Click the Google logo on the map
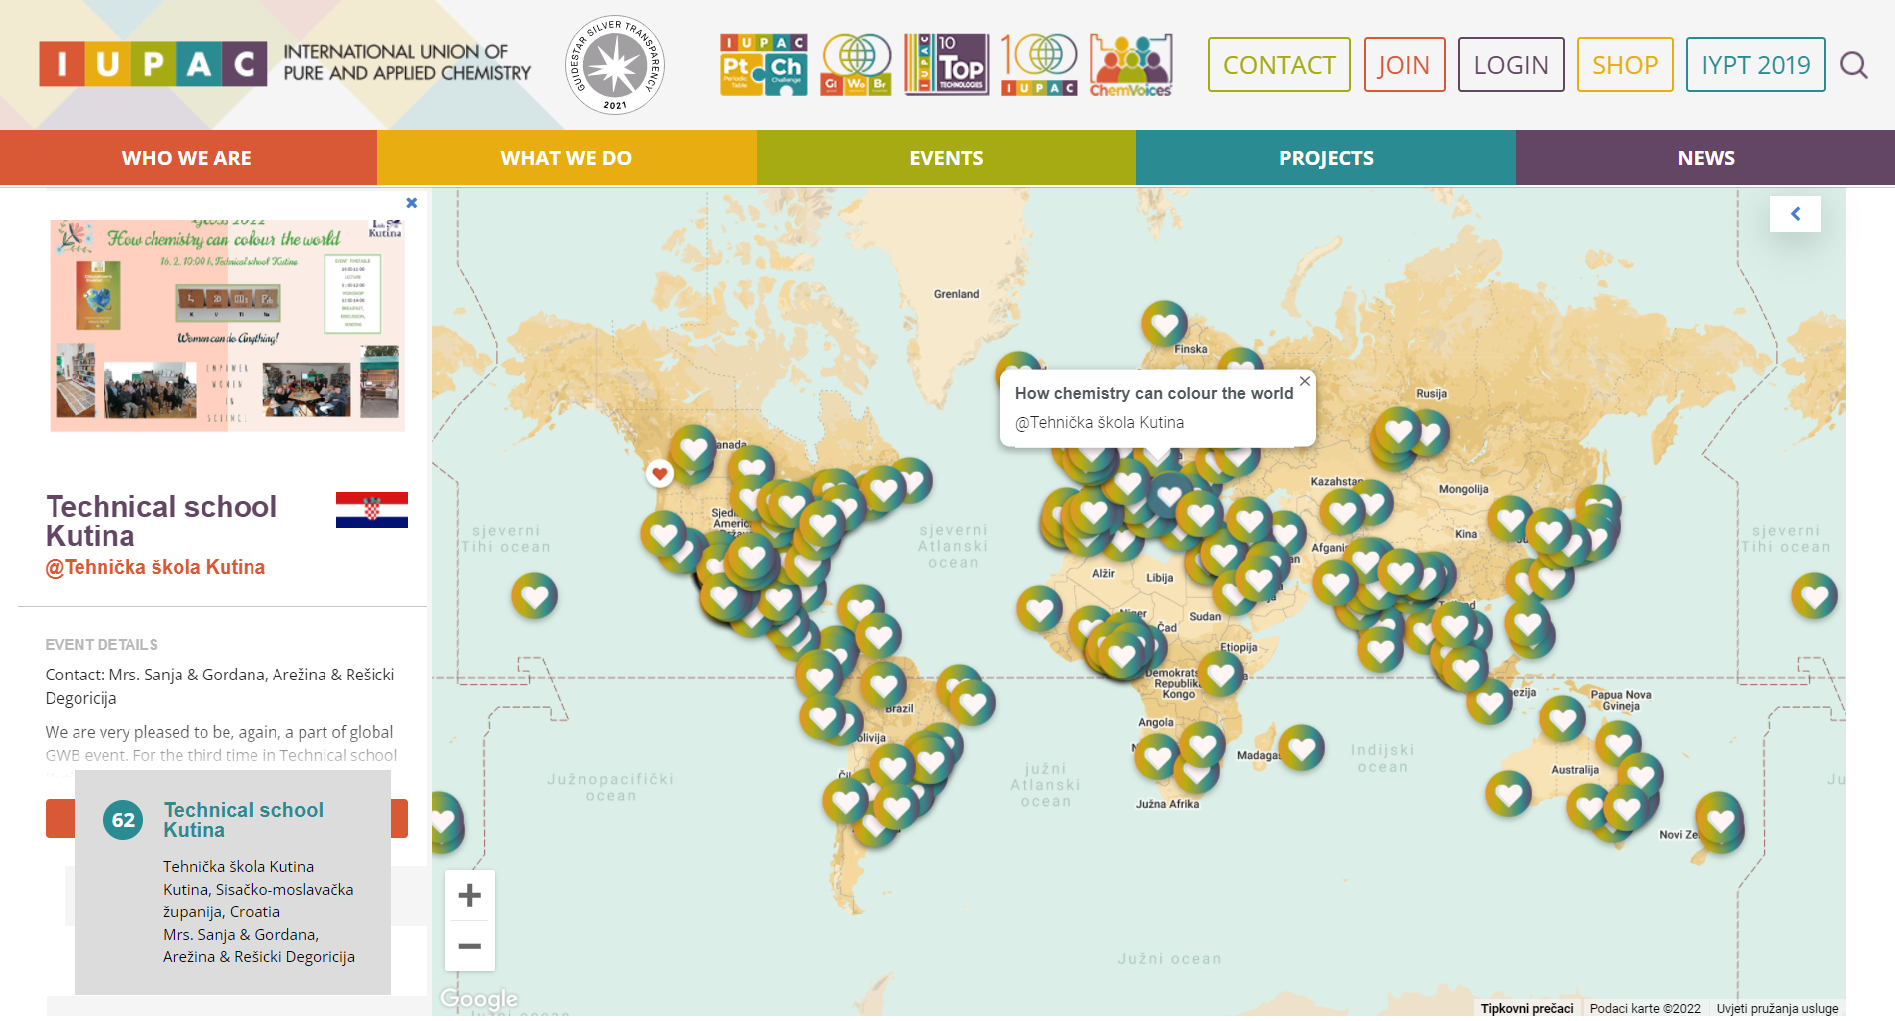Viewport: 1895px width, 1021px height. tap(479, 998)
